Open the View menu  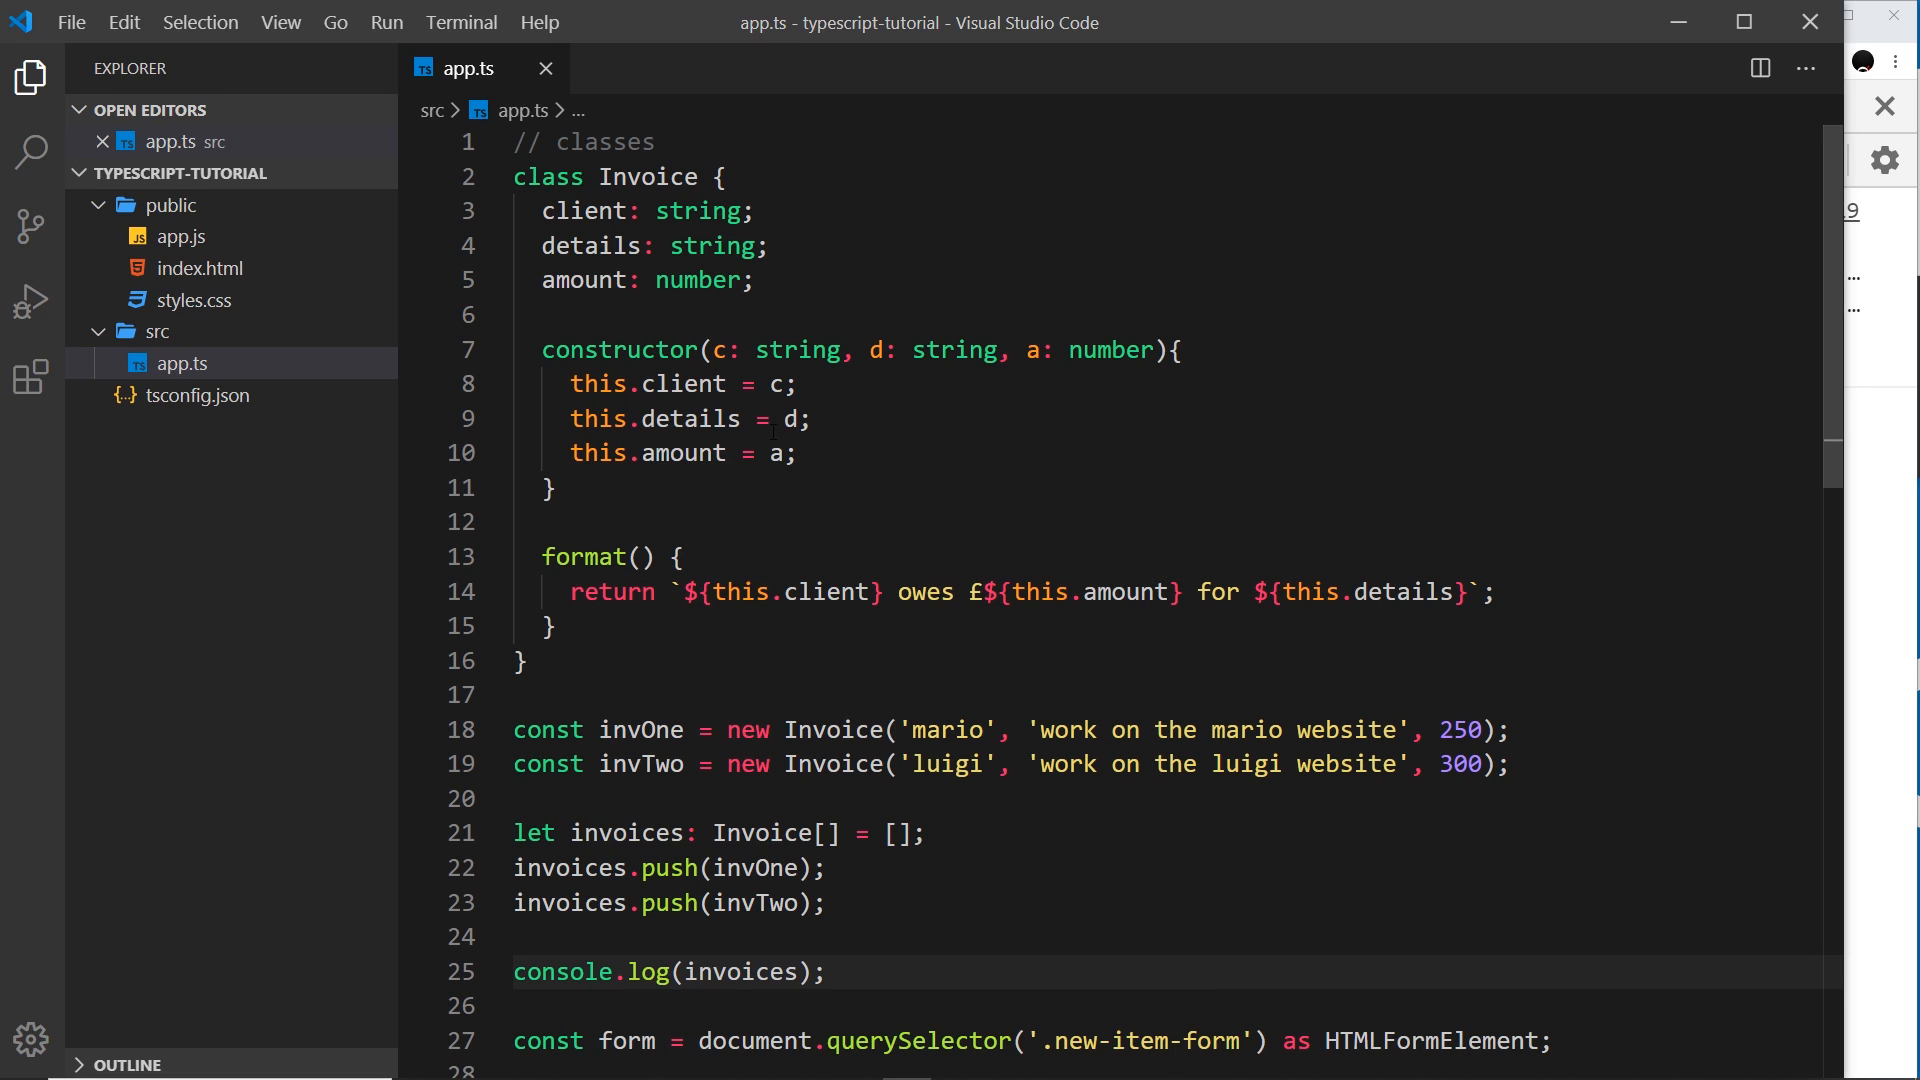(281, 22)
